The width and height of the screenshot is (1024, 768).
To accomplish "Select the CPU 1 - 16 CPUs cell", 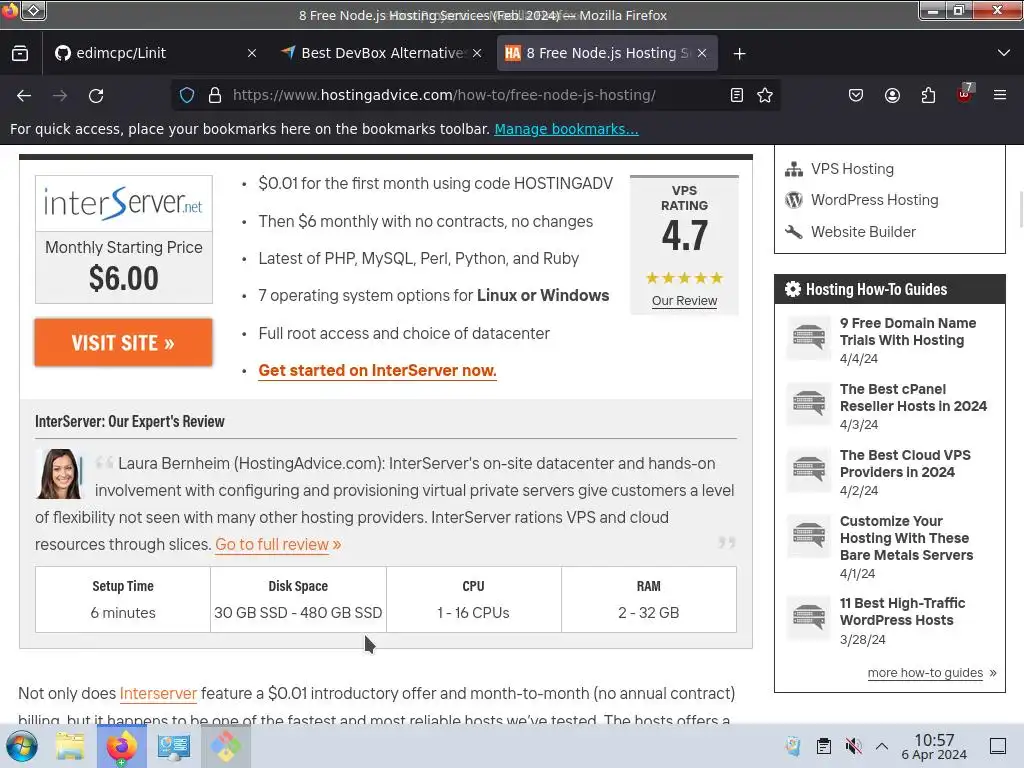I will 473,600.
